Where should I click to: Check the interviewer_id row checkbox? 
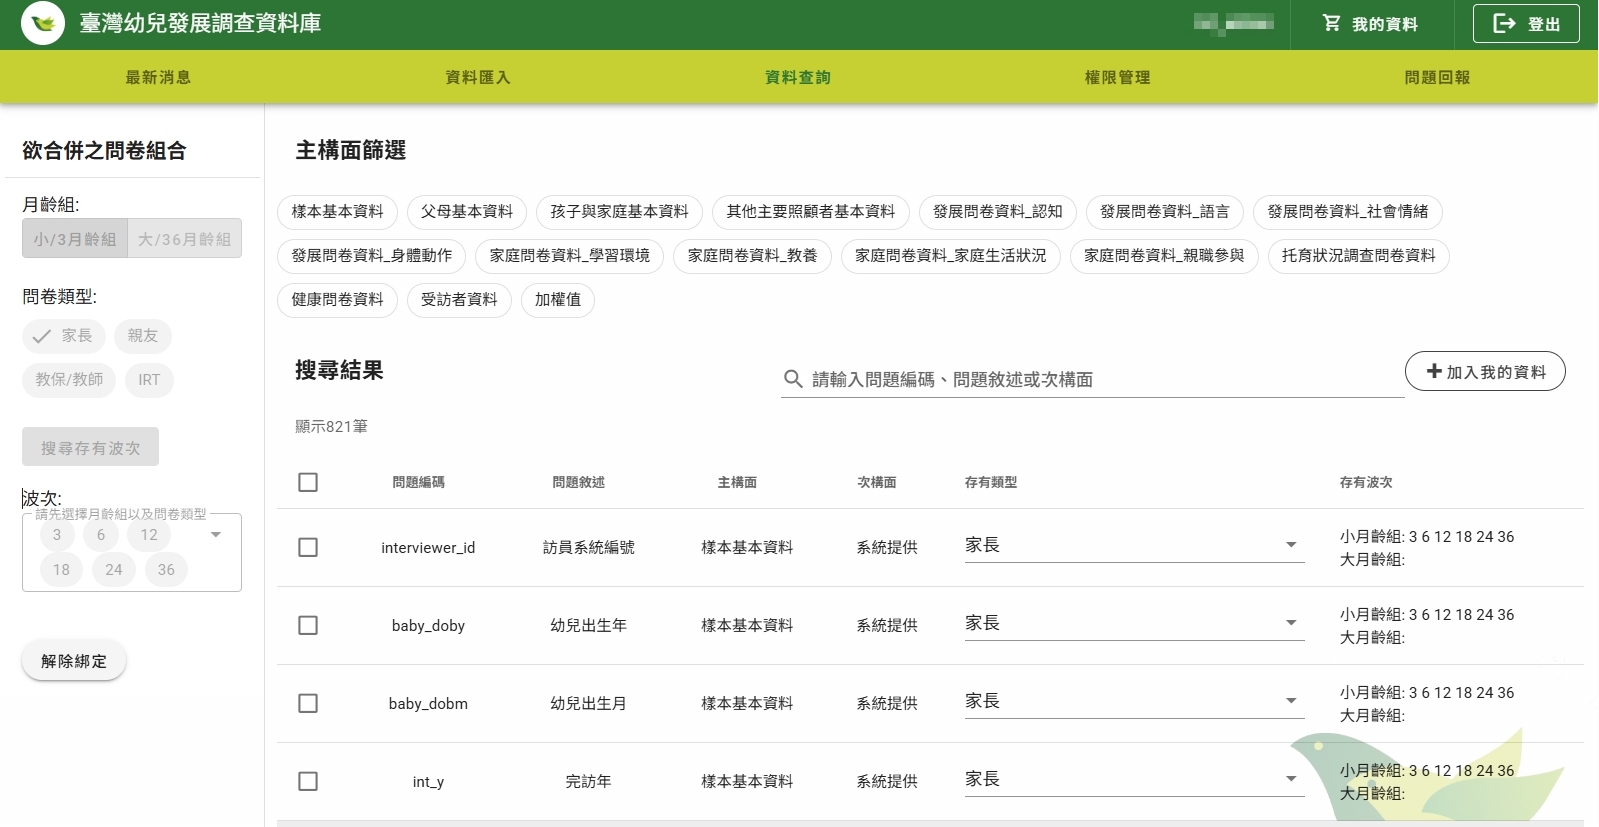coord(308,547)
